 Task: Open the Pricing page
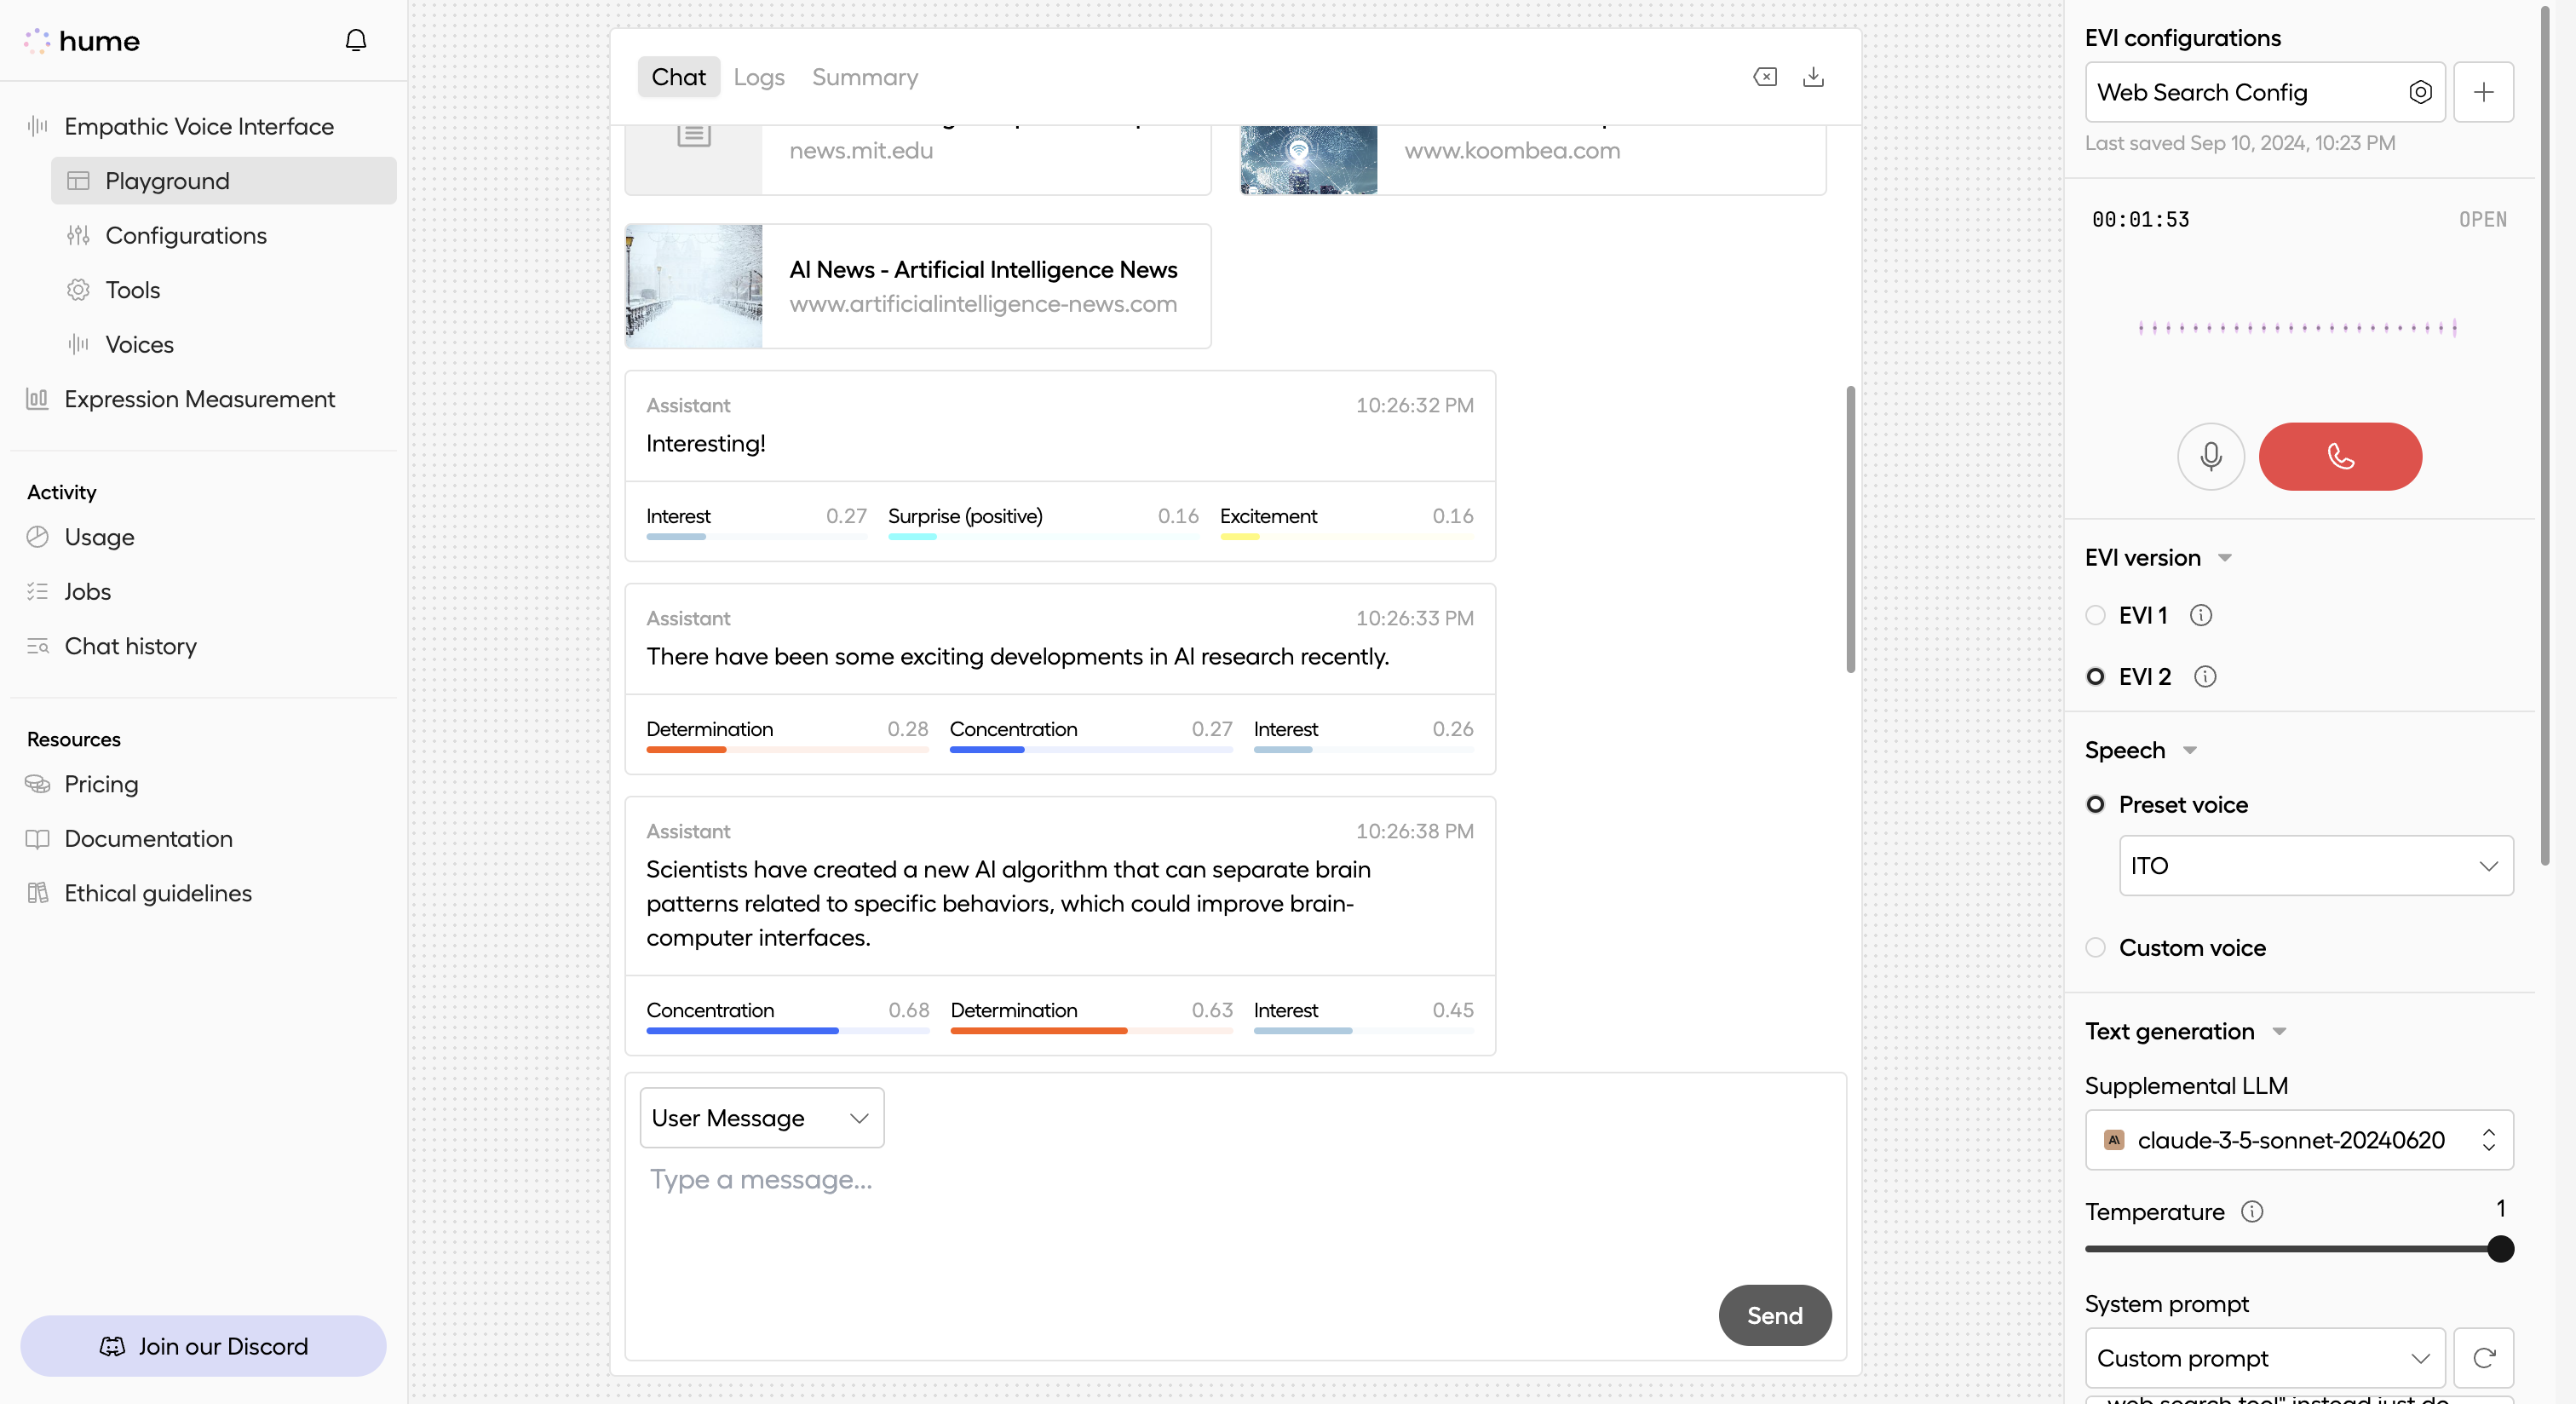point(101,784)
